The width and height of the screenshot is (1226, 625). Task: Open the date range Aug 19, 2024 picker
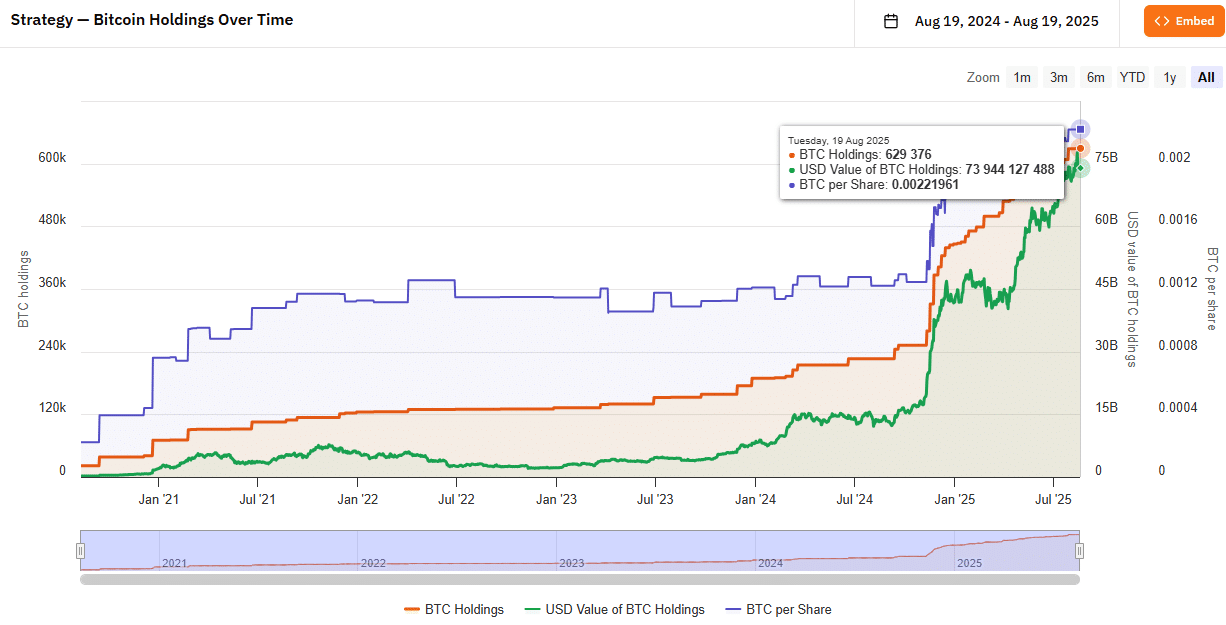tap(1006, 21)
